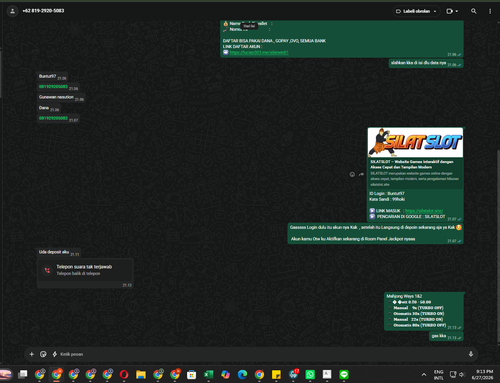
Task: Open quick replies lightning icon
Action: [x=55, y=354]
